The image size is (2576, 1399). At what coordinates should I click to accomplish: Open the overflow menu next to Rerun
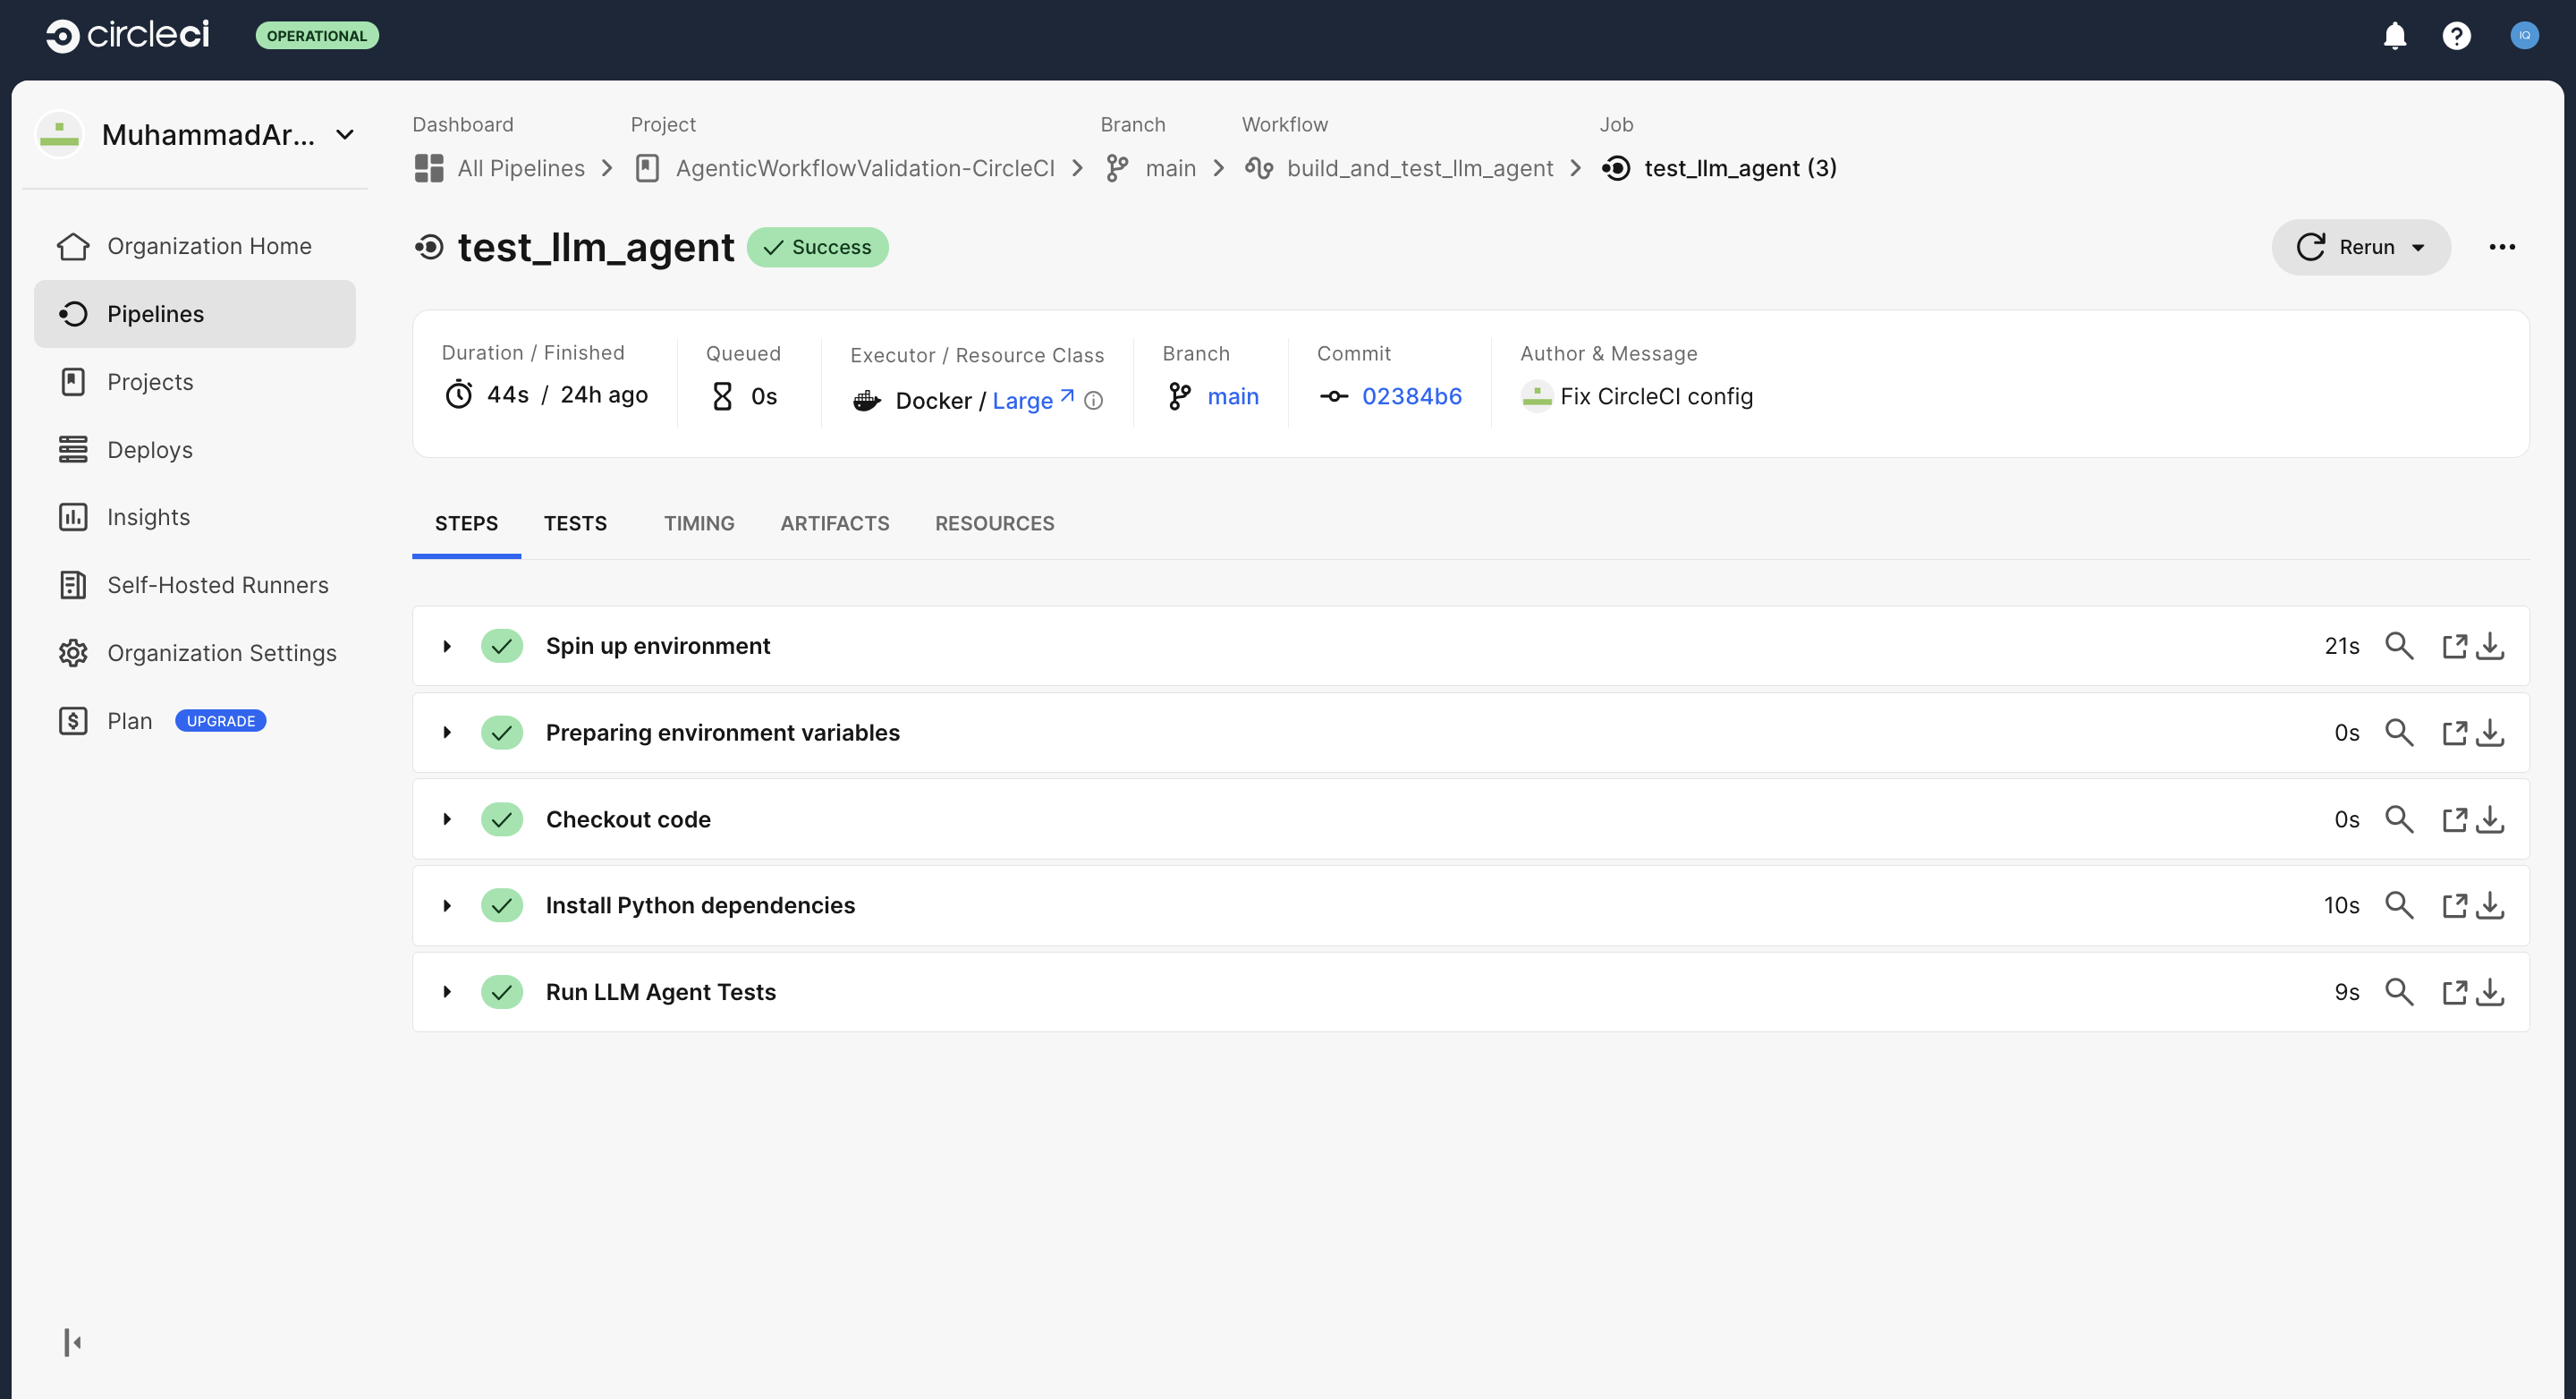(x=2502, y=247)
